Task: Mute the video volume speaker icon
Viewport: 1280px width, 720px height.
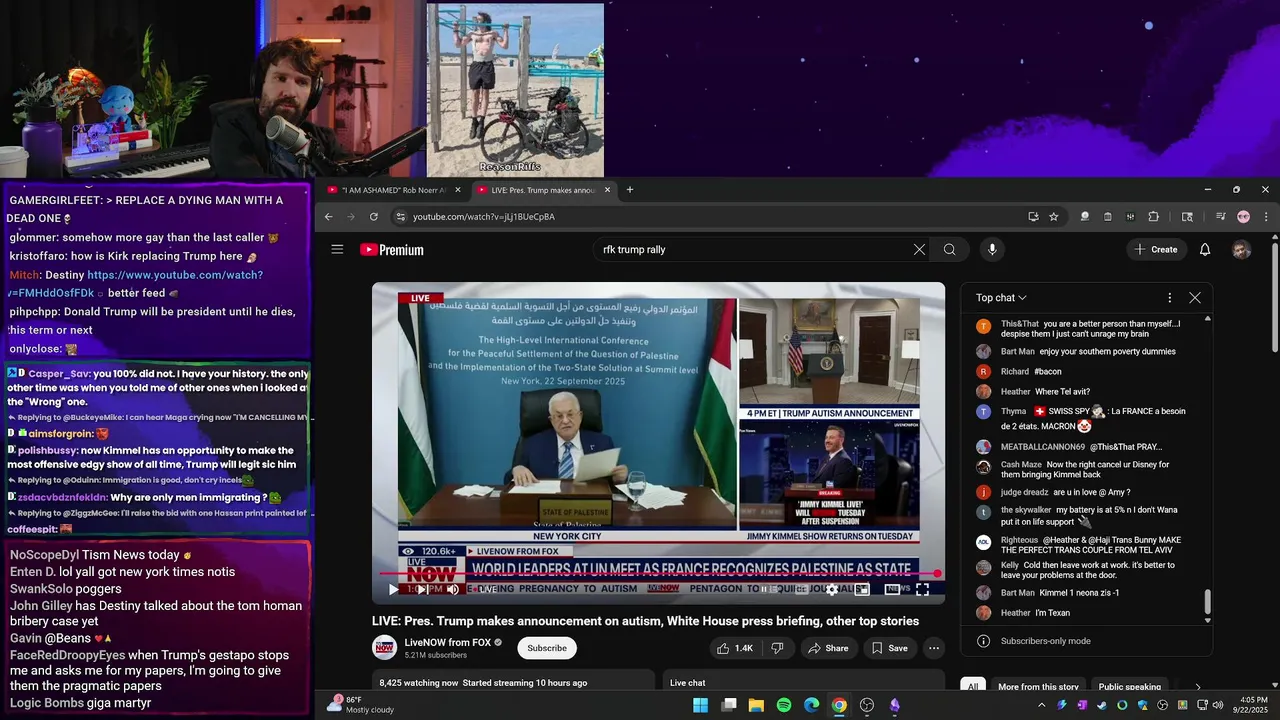Action: point(452,589)
